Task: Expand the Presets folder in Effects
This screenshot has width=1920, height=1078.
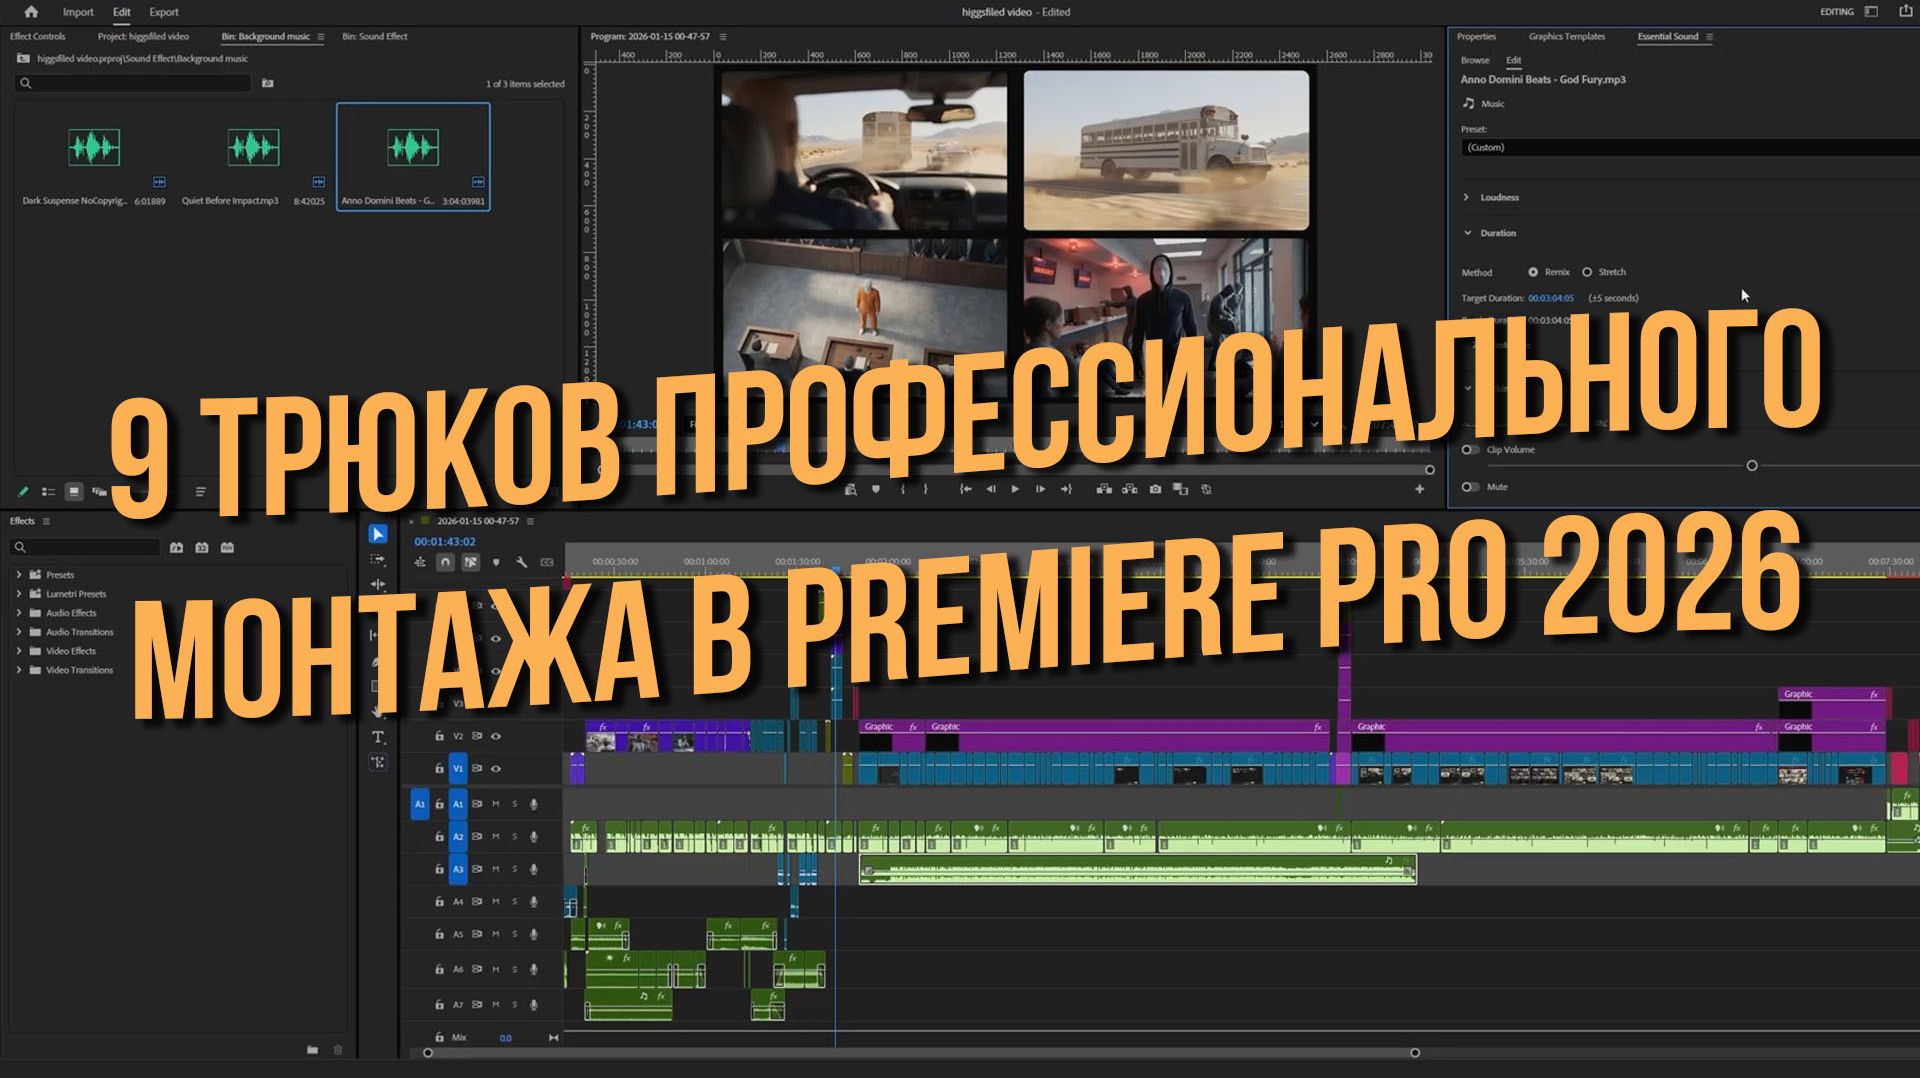Action: tap(19, 575)
